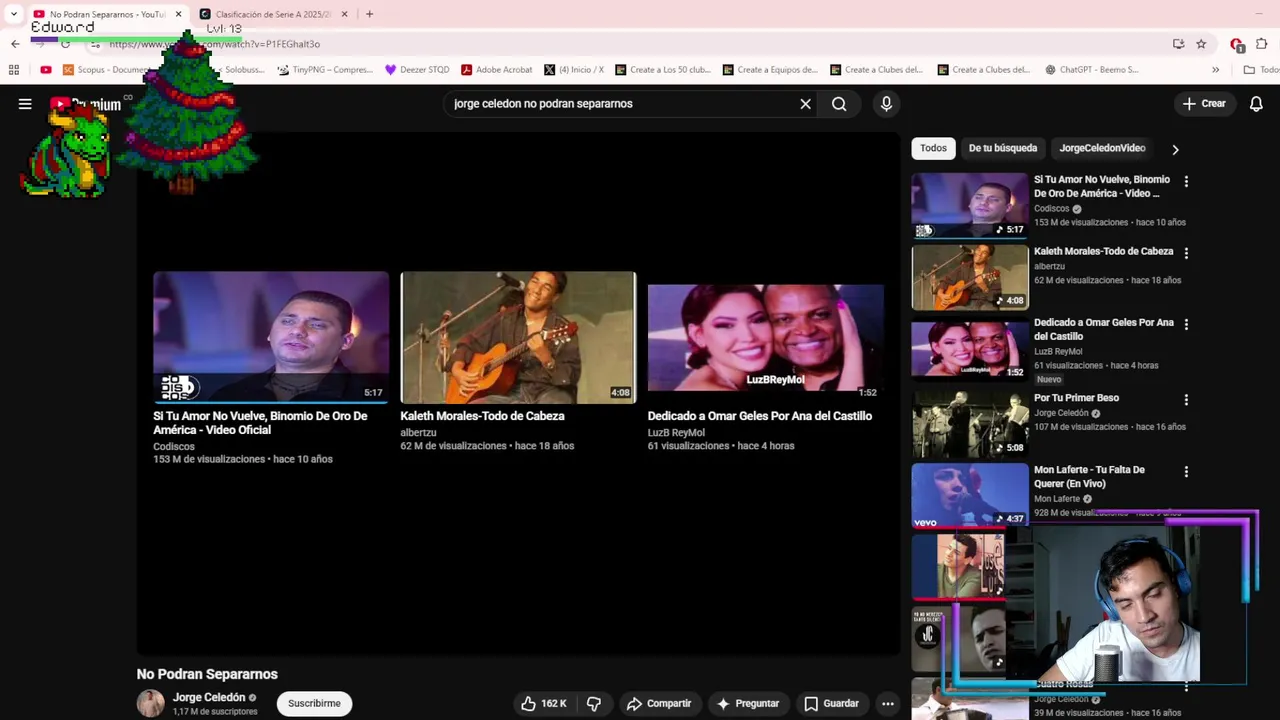This screenshot has height=720, width=1280.
Task: Open tab search dropdown arrow
Action: pos(13,14)
